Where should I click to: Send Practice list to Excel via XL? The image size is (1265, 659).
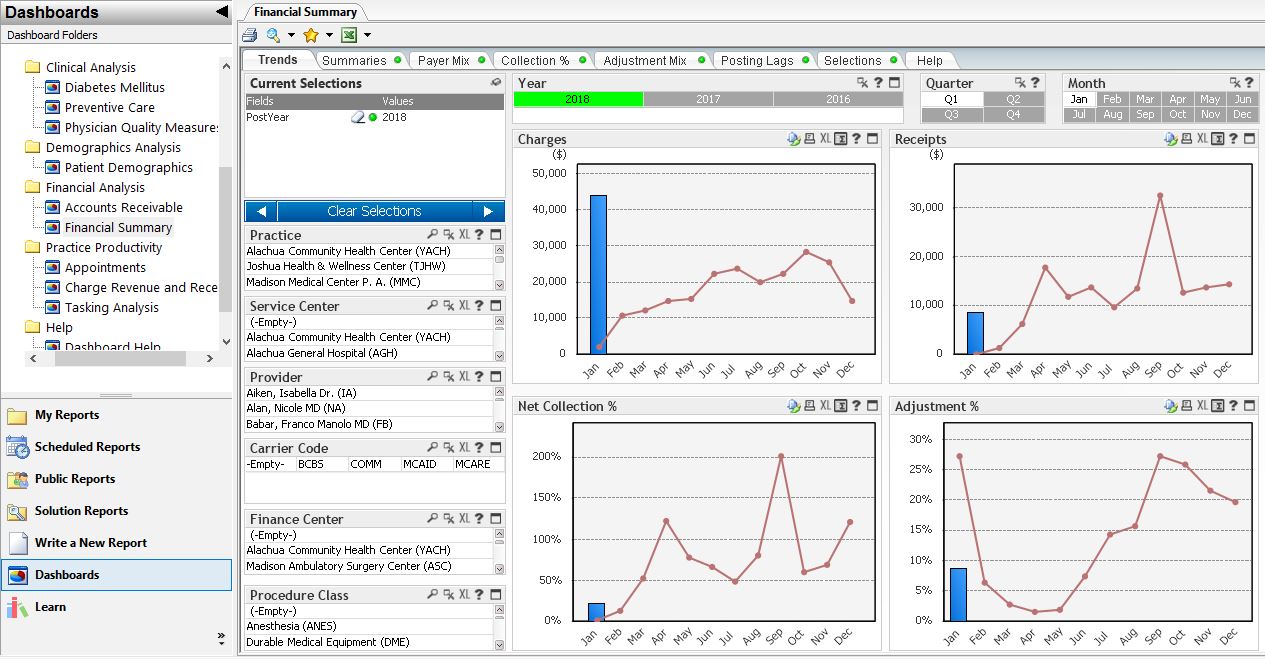point(464,235)
